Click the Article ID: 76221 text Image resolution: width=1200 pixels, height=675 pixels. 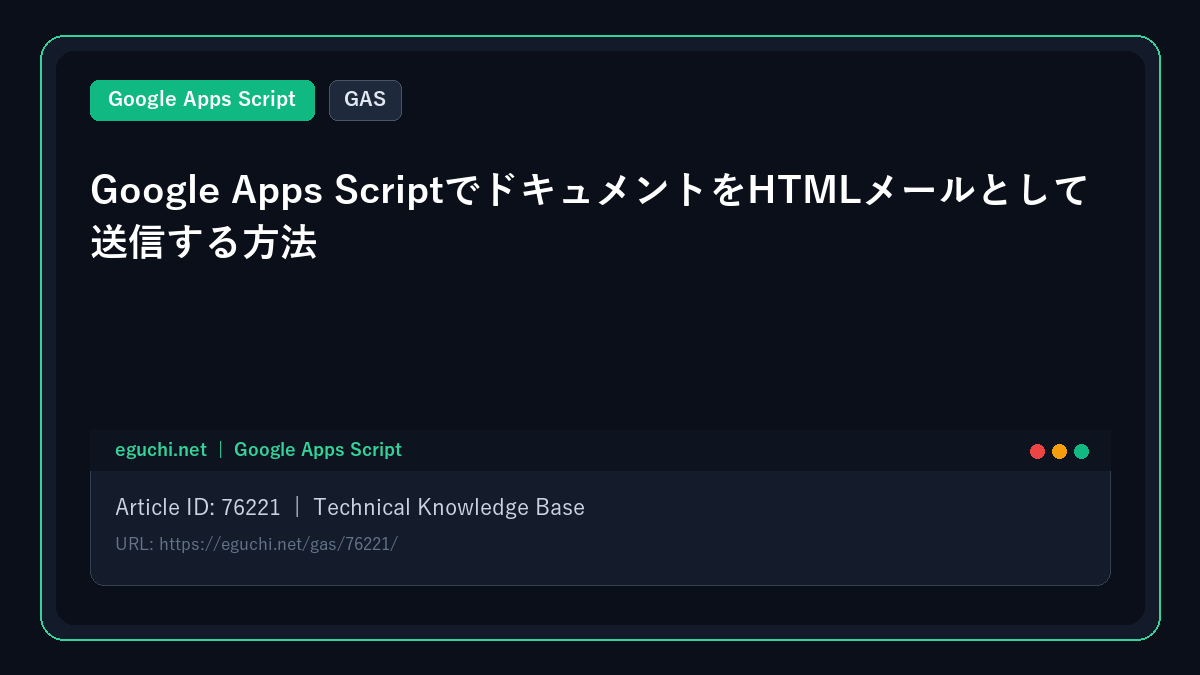tap(198, 507)
